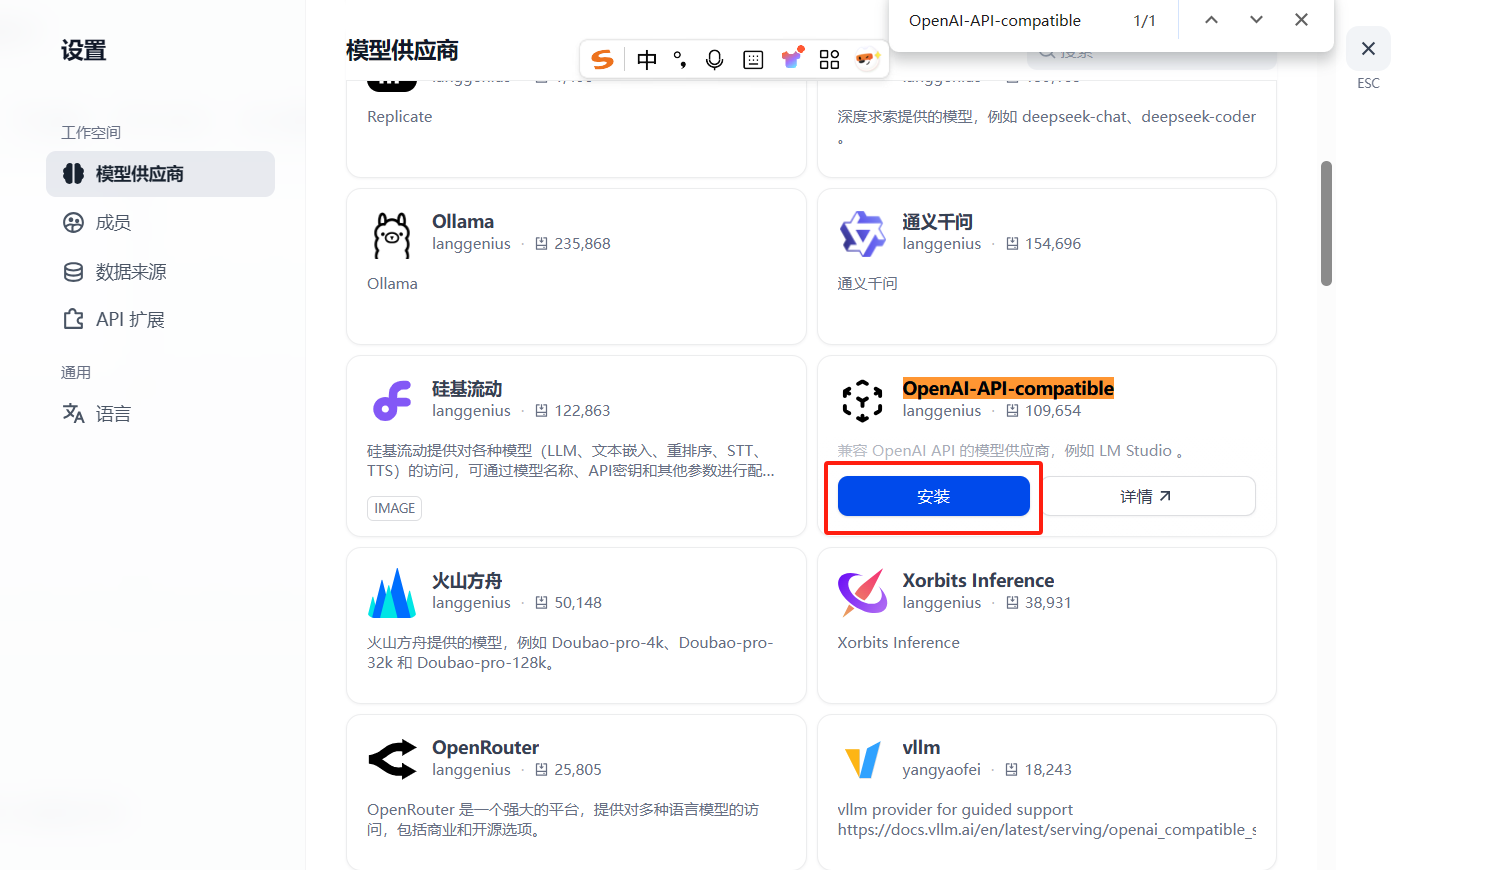This screenshot has height=870, width=1499.
Task: Jump to previous search match arrow
Action: (1211, 19)
